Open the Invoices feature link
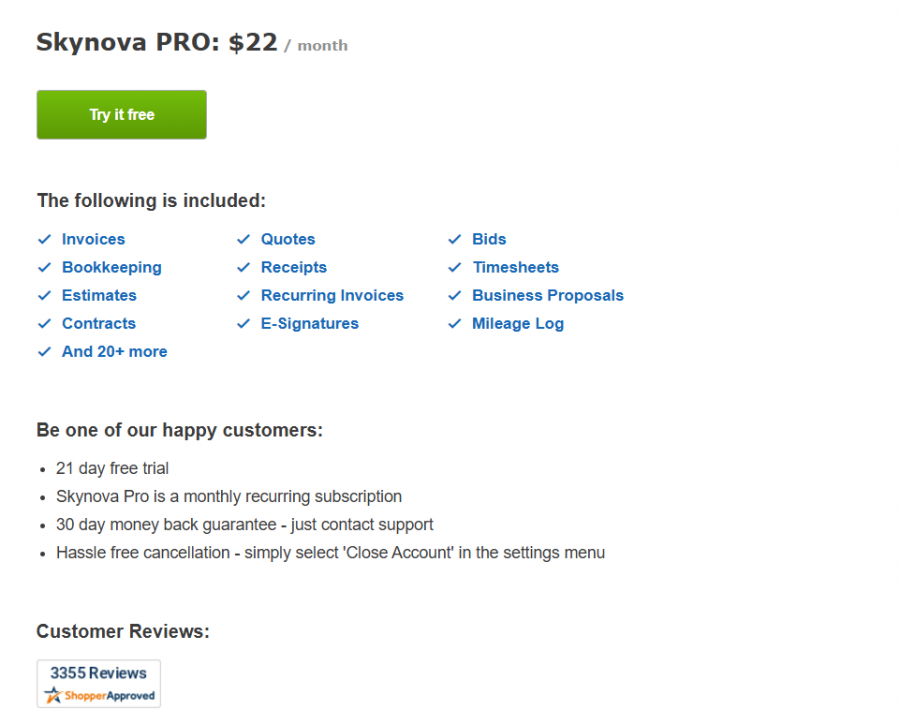This screenshot has width=900, height=725. (93, 239)
